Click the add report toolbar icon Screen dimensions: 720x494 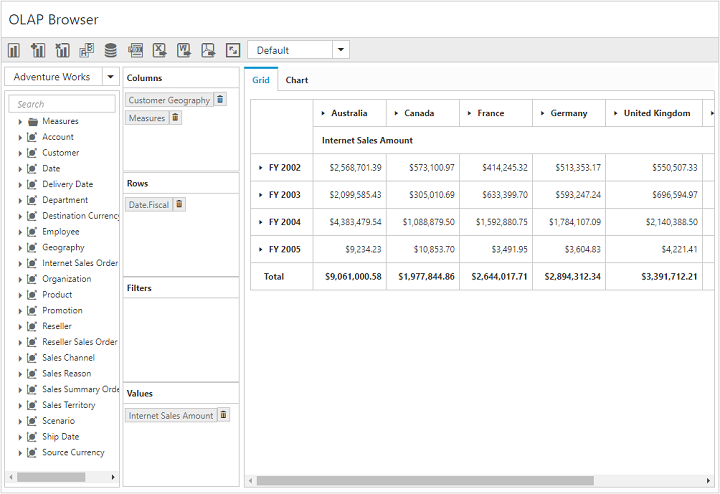[38, 50]
